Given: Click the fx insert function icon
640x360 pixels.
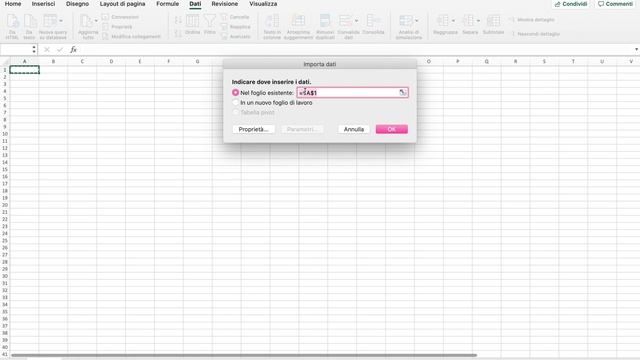Looking at the screenshot, I should click(73, 49).
